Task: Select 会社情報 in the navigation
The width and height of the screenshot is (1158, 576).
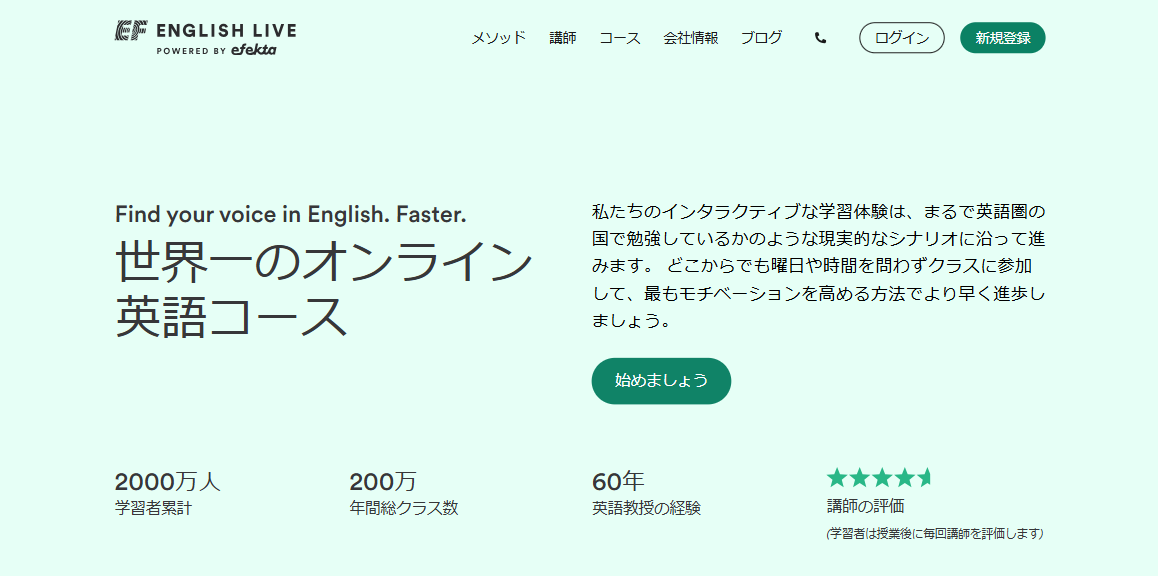Action: tap(690, 38)
